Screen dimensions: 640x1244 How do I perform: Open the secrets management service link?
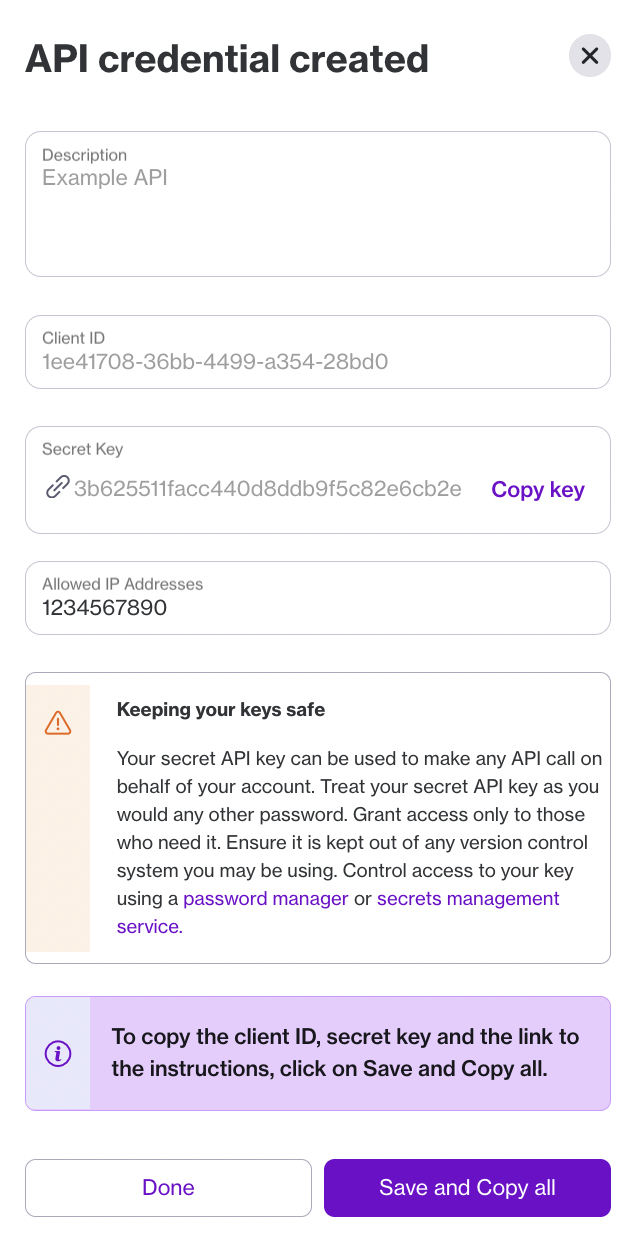[x=468, y=898]
